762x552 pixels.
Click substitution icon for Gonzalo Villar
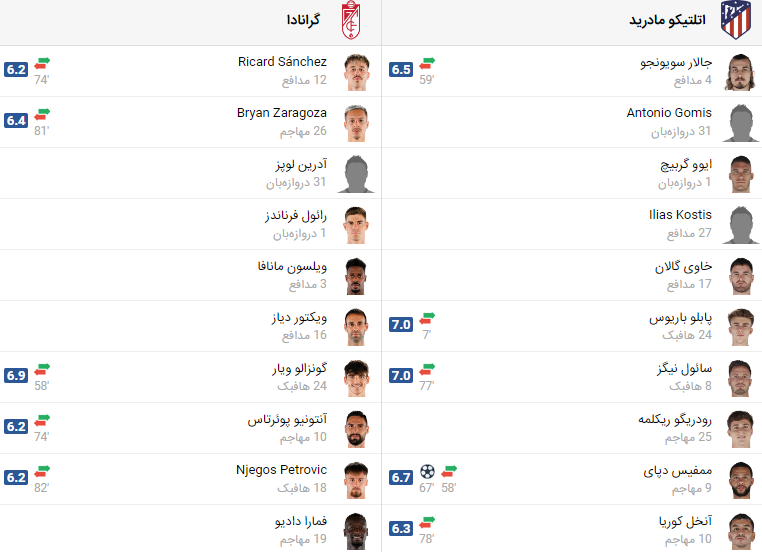coord(42,369)
